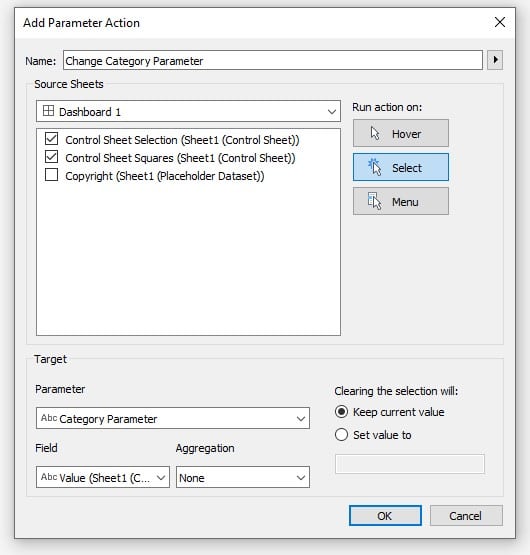Image resolution: width=530 pixels, height=555 pixels.
Task: Choose Keep current value option
Action: click(341, 412)
